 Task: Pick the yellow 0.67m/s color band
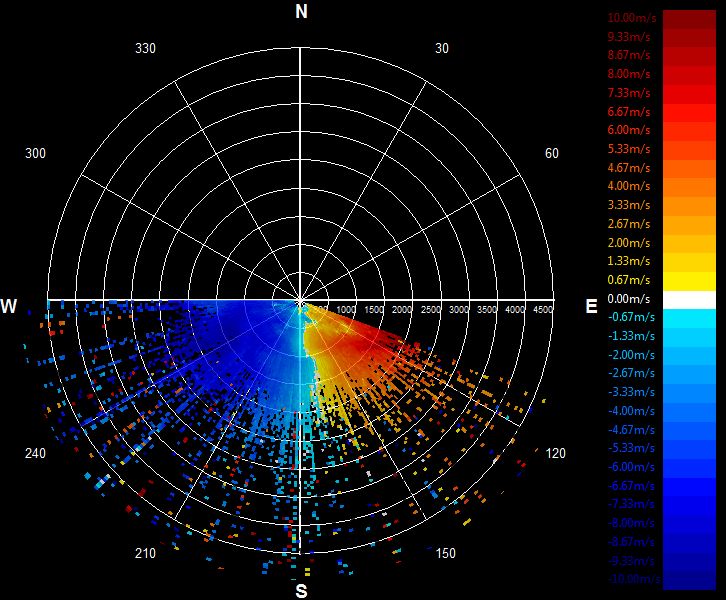pos(689,281)
